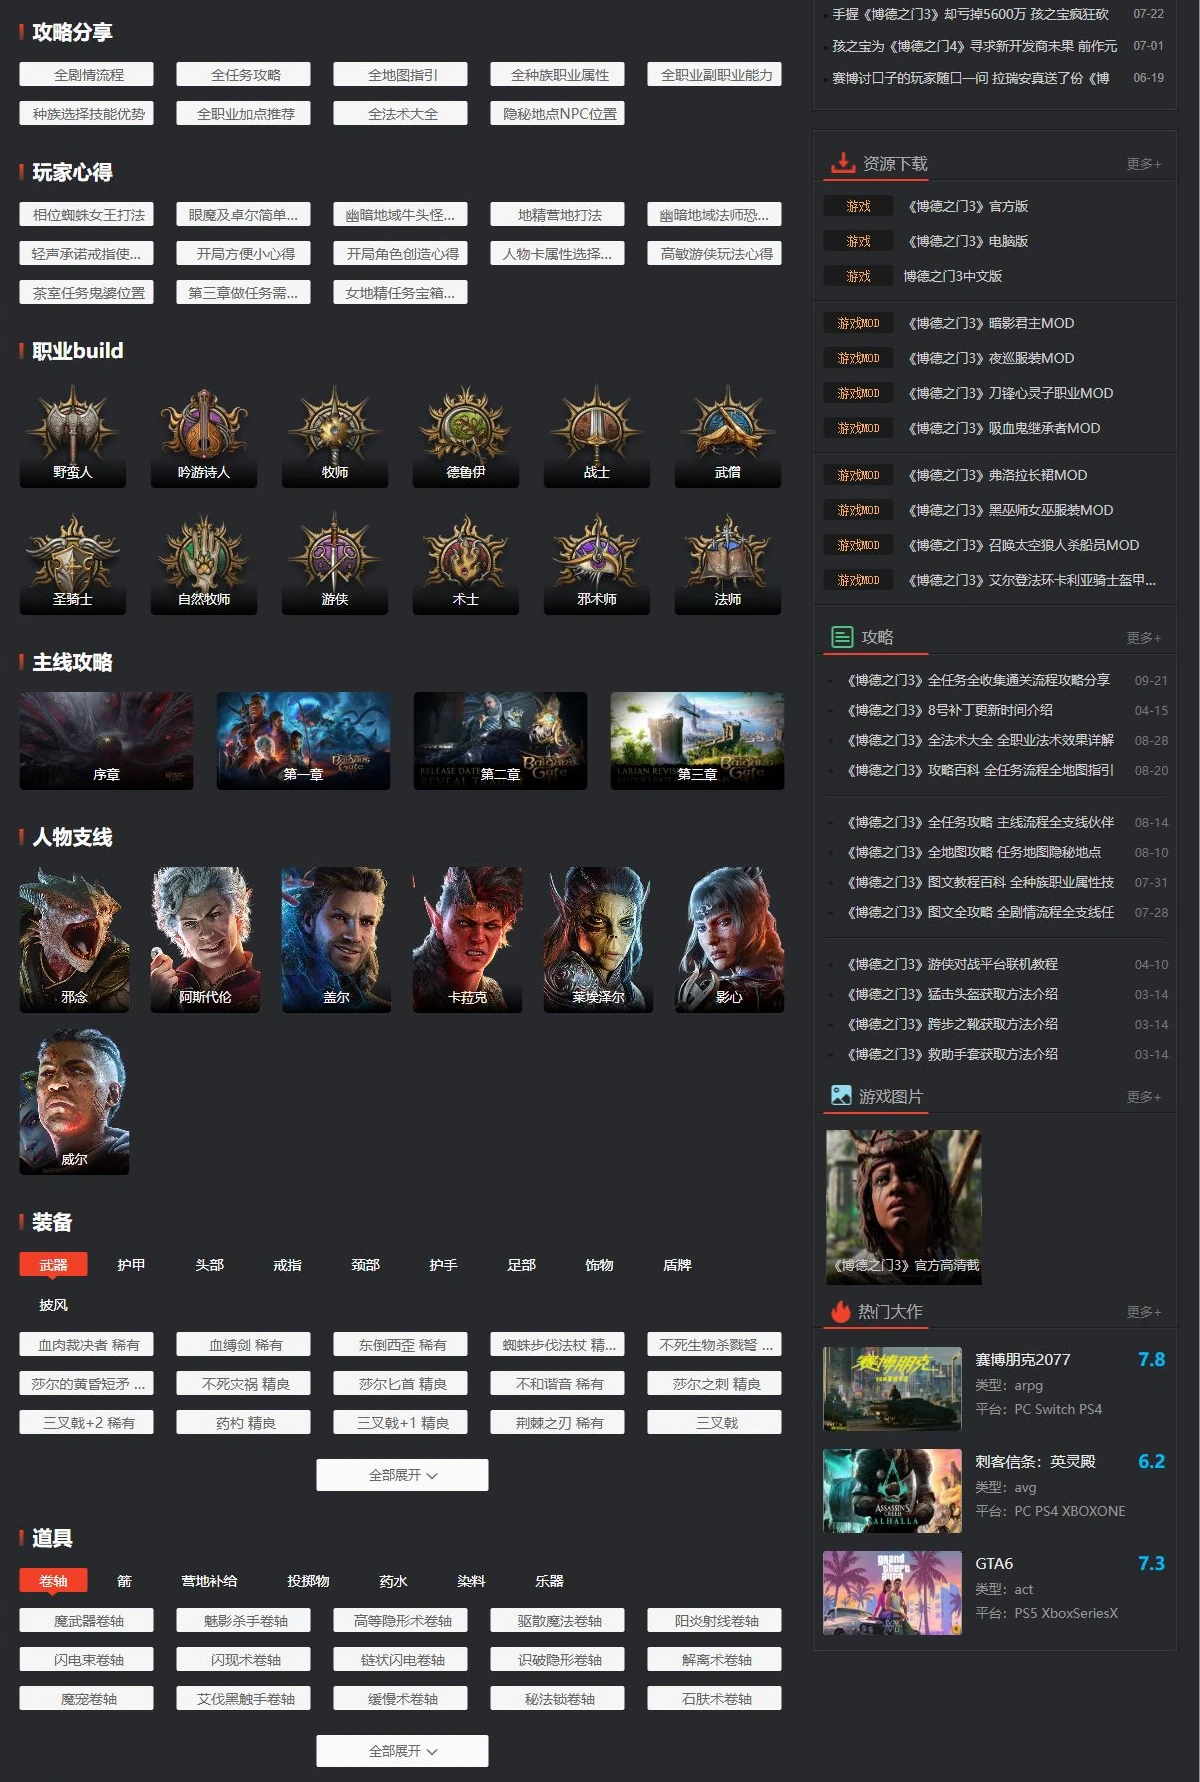
Task: Open the 赛博朋克2077 game cover thumbnail
Action: 892,1389
